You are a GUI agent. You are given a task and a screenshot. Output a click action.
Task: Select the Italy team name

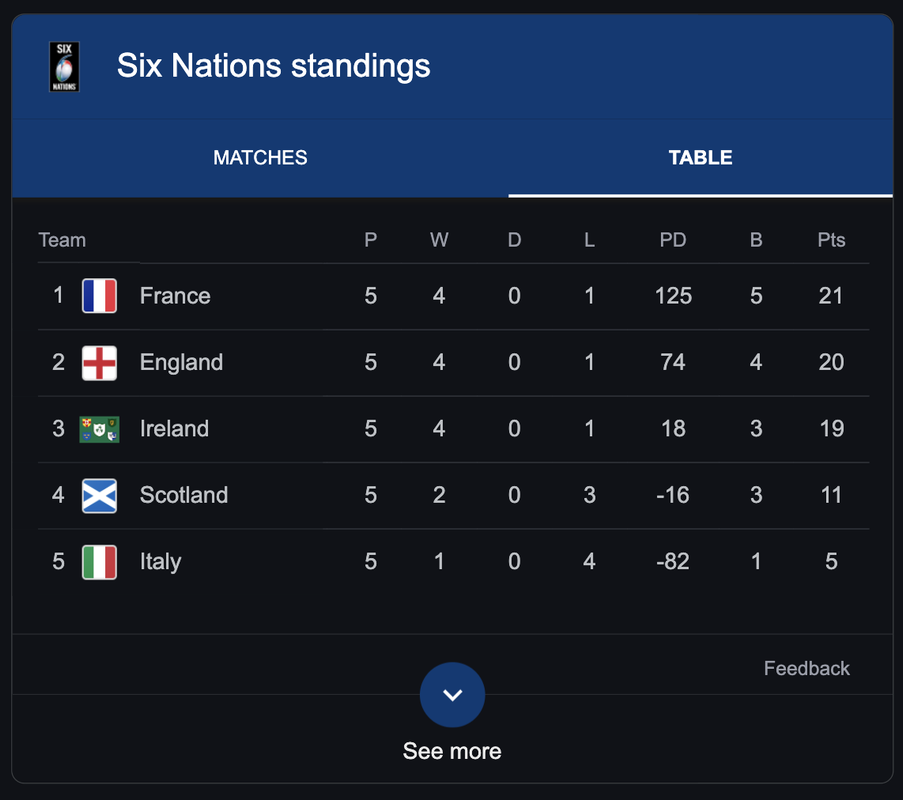(x=161, y=562)
